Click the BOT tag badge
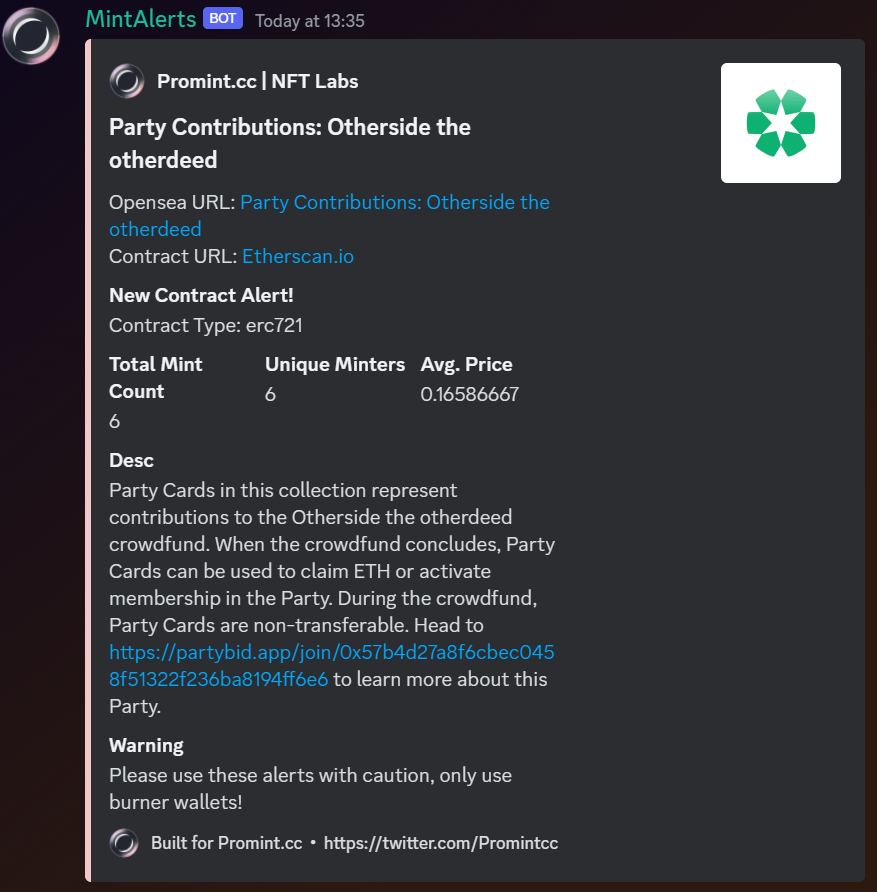Screen dimensions: 877x892 (x=222, y=18)
